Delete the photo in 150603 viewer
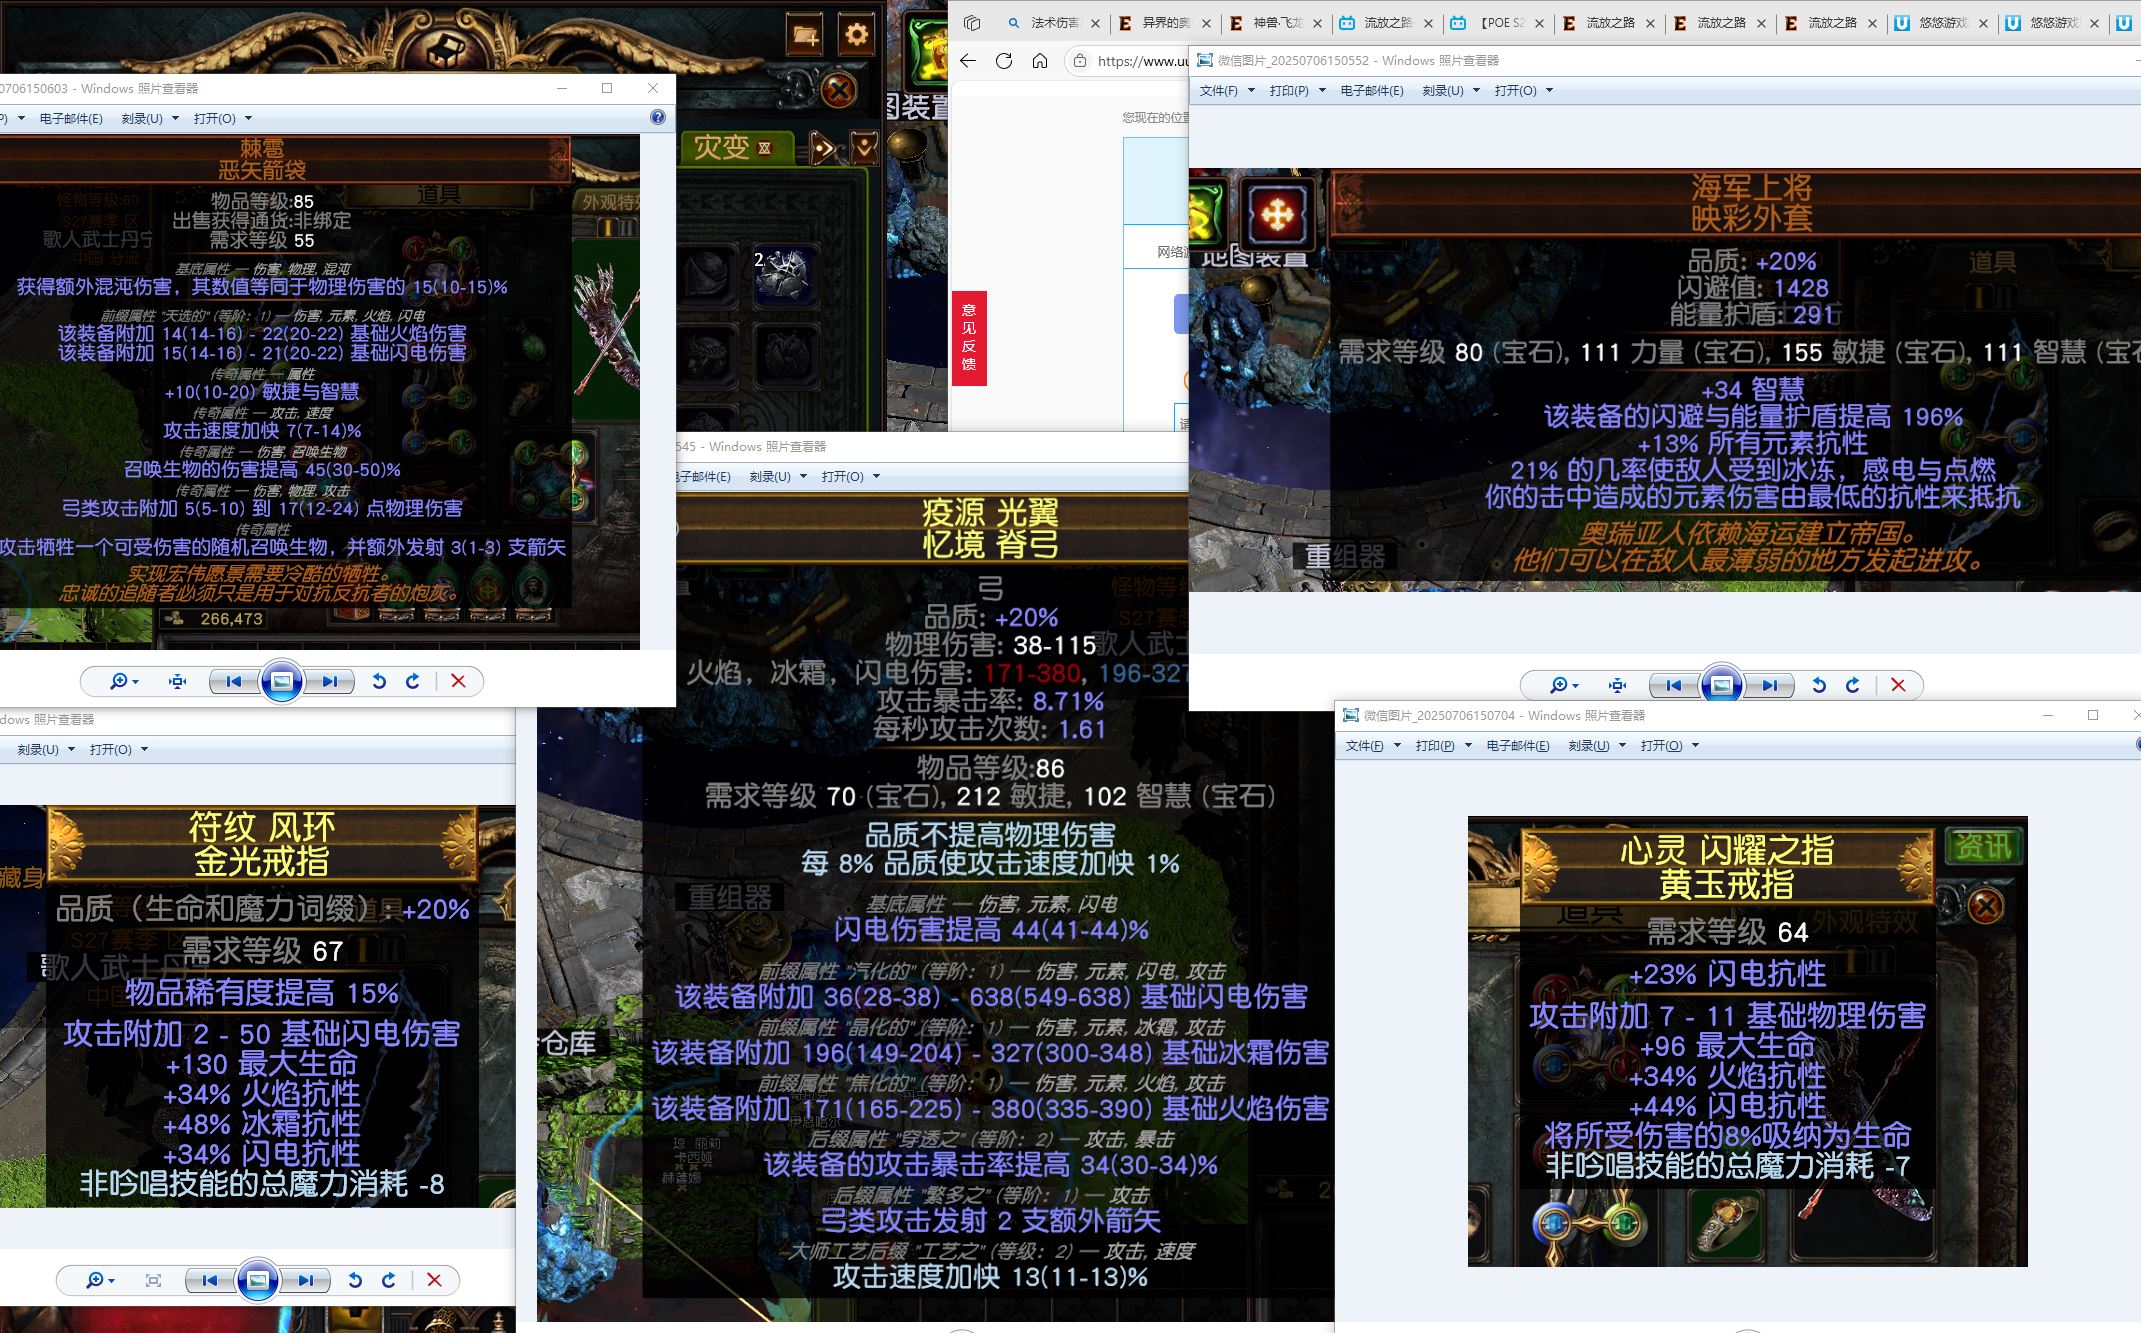Screen dimensions: 2141x1333 point(458,681)
